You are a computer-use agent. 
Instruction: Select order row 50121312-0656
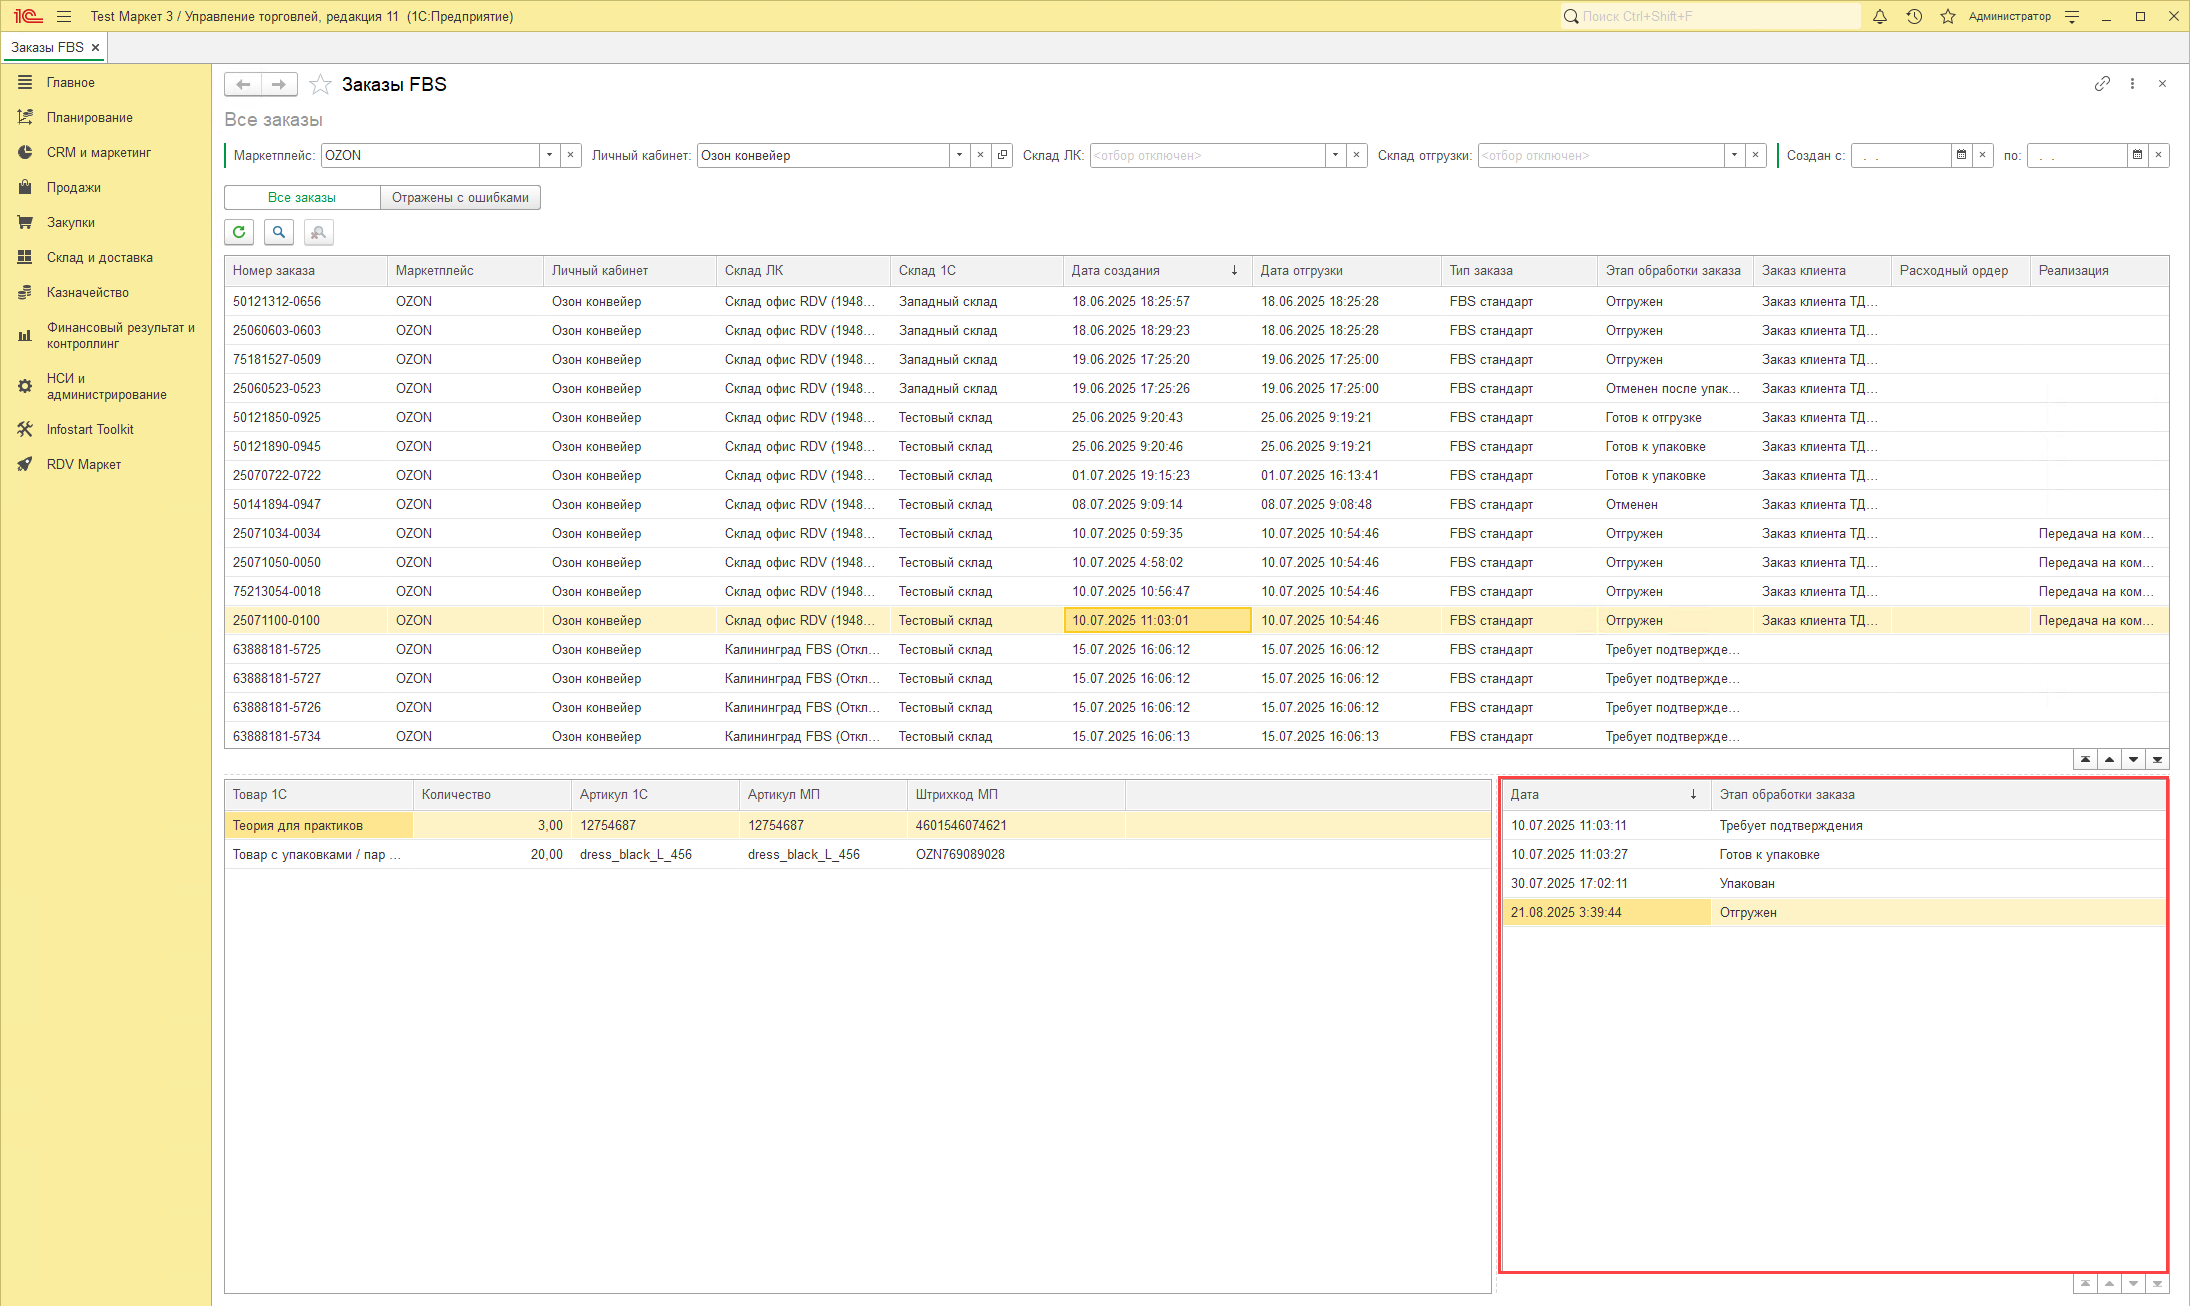(1197, 301)
